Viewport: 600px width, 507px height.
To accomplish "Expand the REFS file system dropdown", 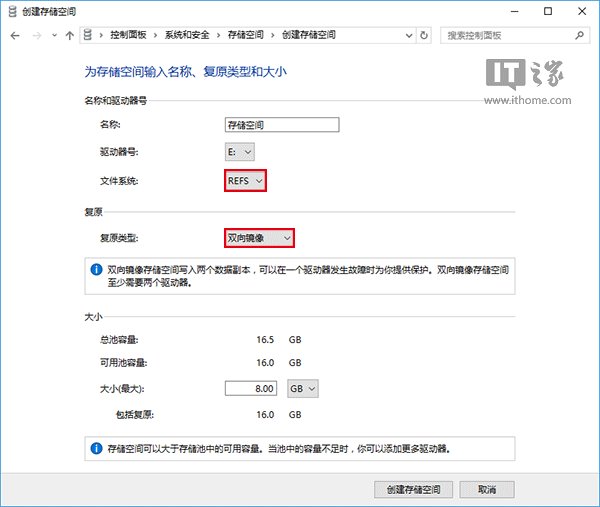I will 246,180.
